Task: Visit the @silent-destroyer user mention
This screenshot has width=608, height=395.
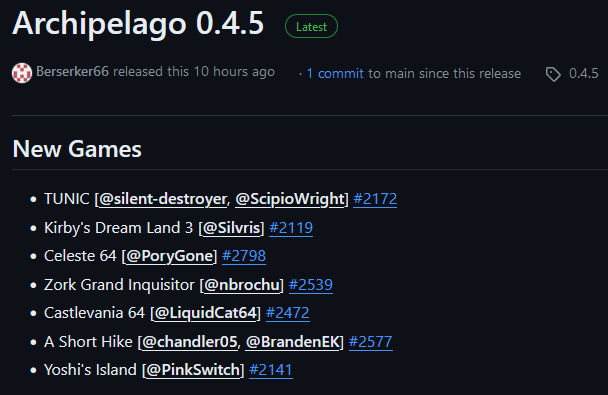Action: click(x=163, y=199)
